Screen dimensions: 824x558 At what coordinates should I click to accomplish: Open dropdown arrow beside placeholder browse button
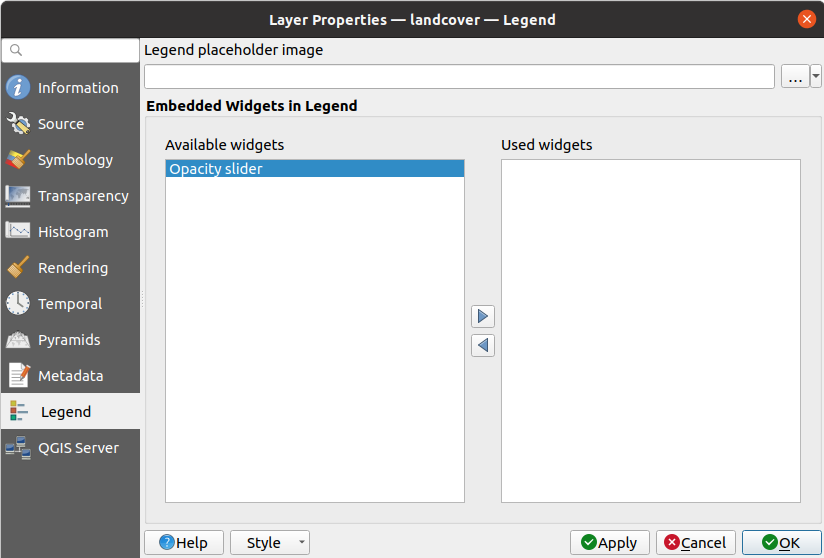click(x=816, y=76)
